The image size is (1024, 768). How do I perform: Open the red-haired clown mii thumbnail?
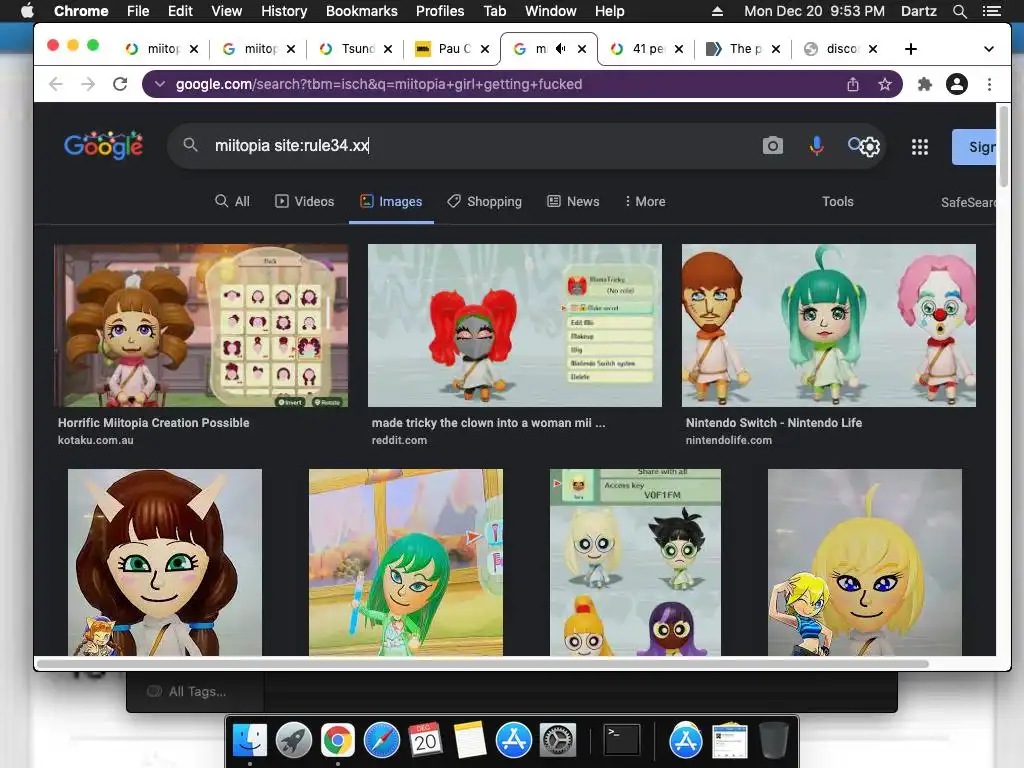(x=515, y=325)
